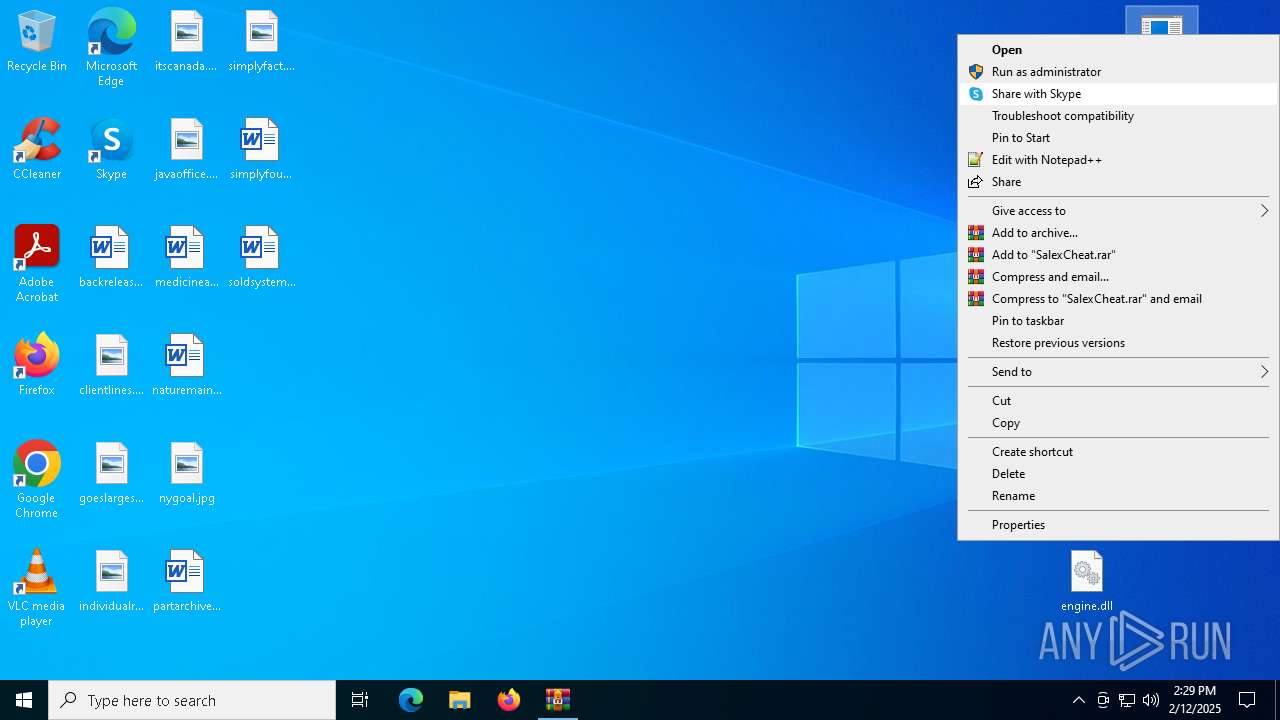Select the naturemain Word document icon
1280x720 pixels.
point(186,365)
